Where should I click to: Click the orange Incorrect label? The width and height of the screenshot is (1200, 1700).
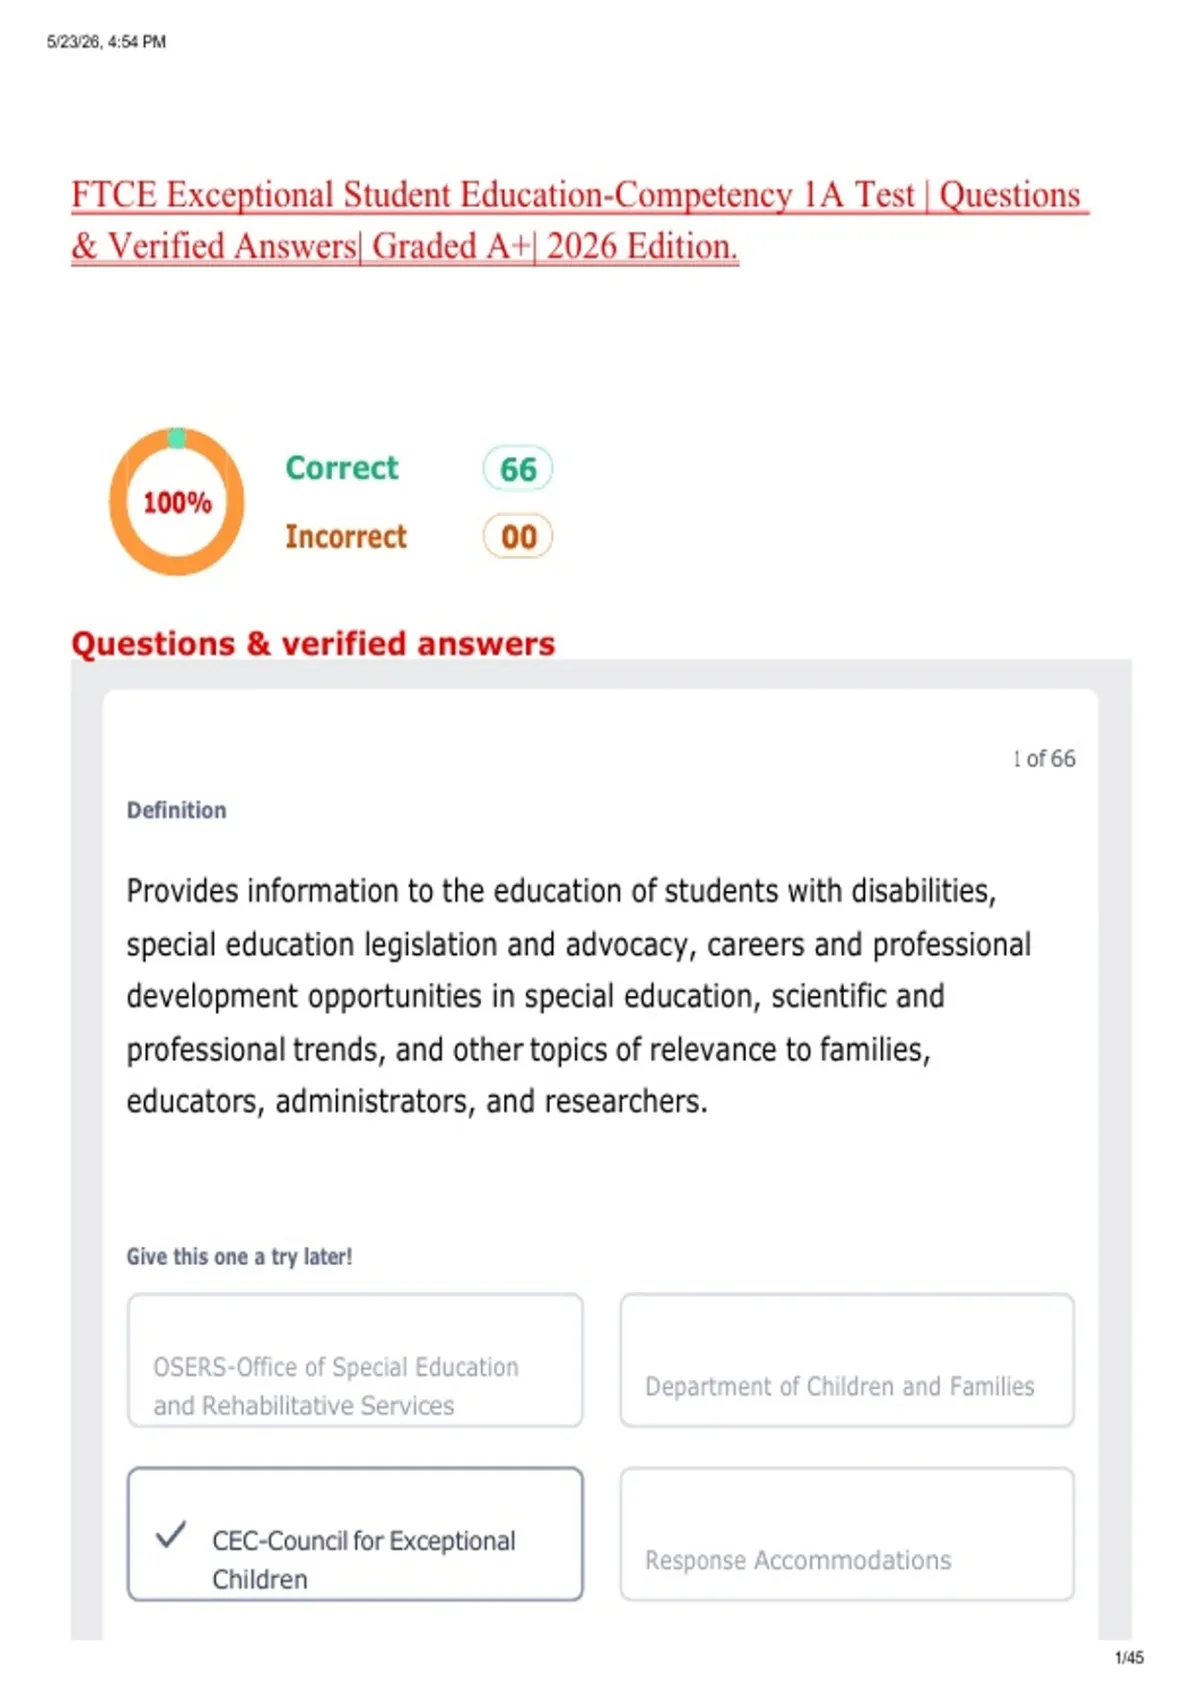pos(346,536)
